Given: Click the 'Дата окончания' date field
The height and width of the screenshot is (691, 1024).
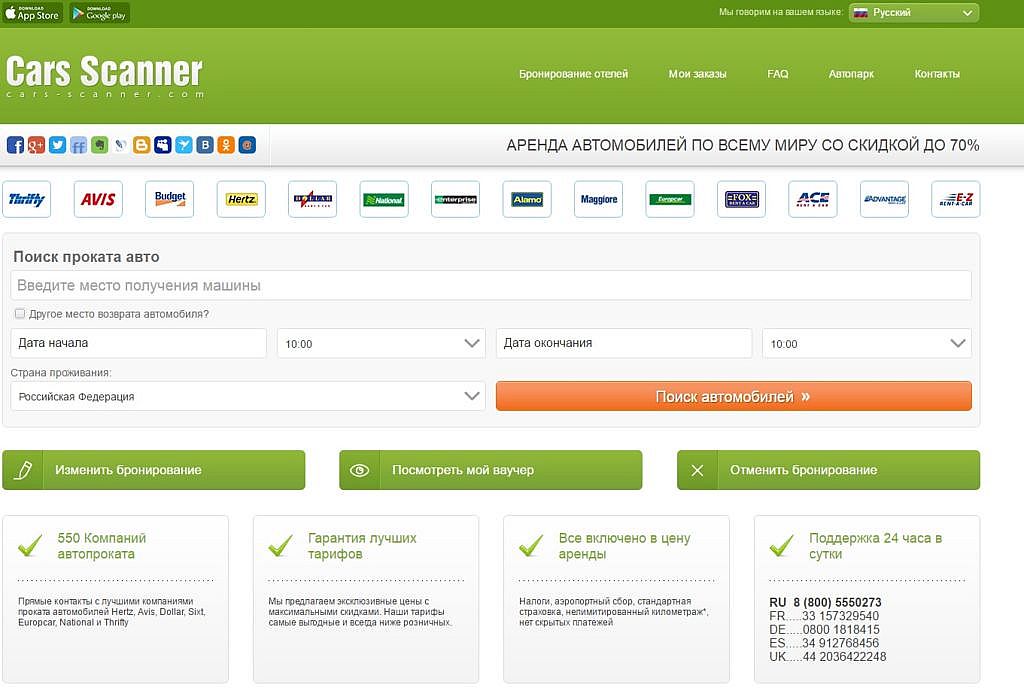Looking at the screenshot, I should tap(623, 343).
